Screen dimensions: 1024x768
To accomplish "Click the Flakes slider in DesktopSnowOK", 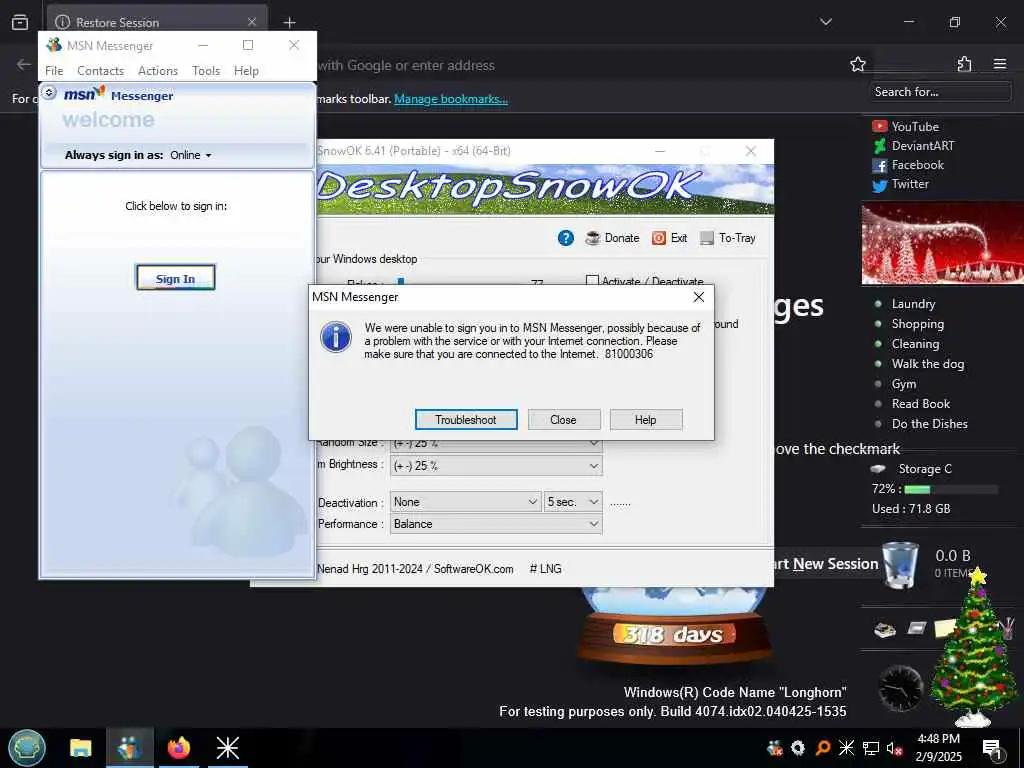I will coord(401,282).
